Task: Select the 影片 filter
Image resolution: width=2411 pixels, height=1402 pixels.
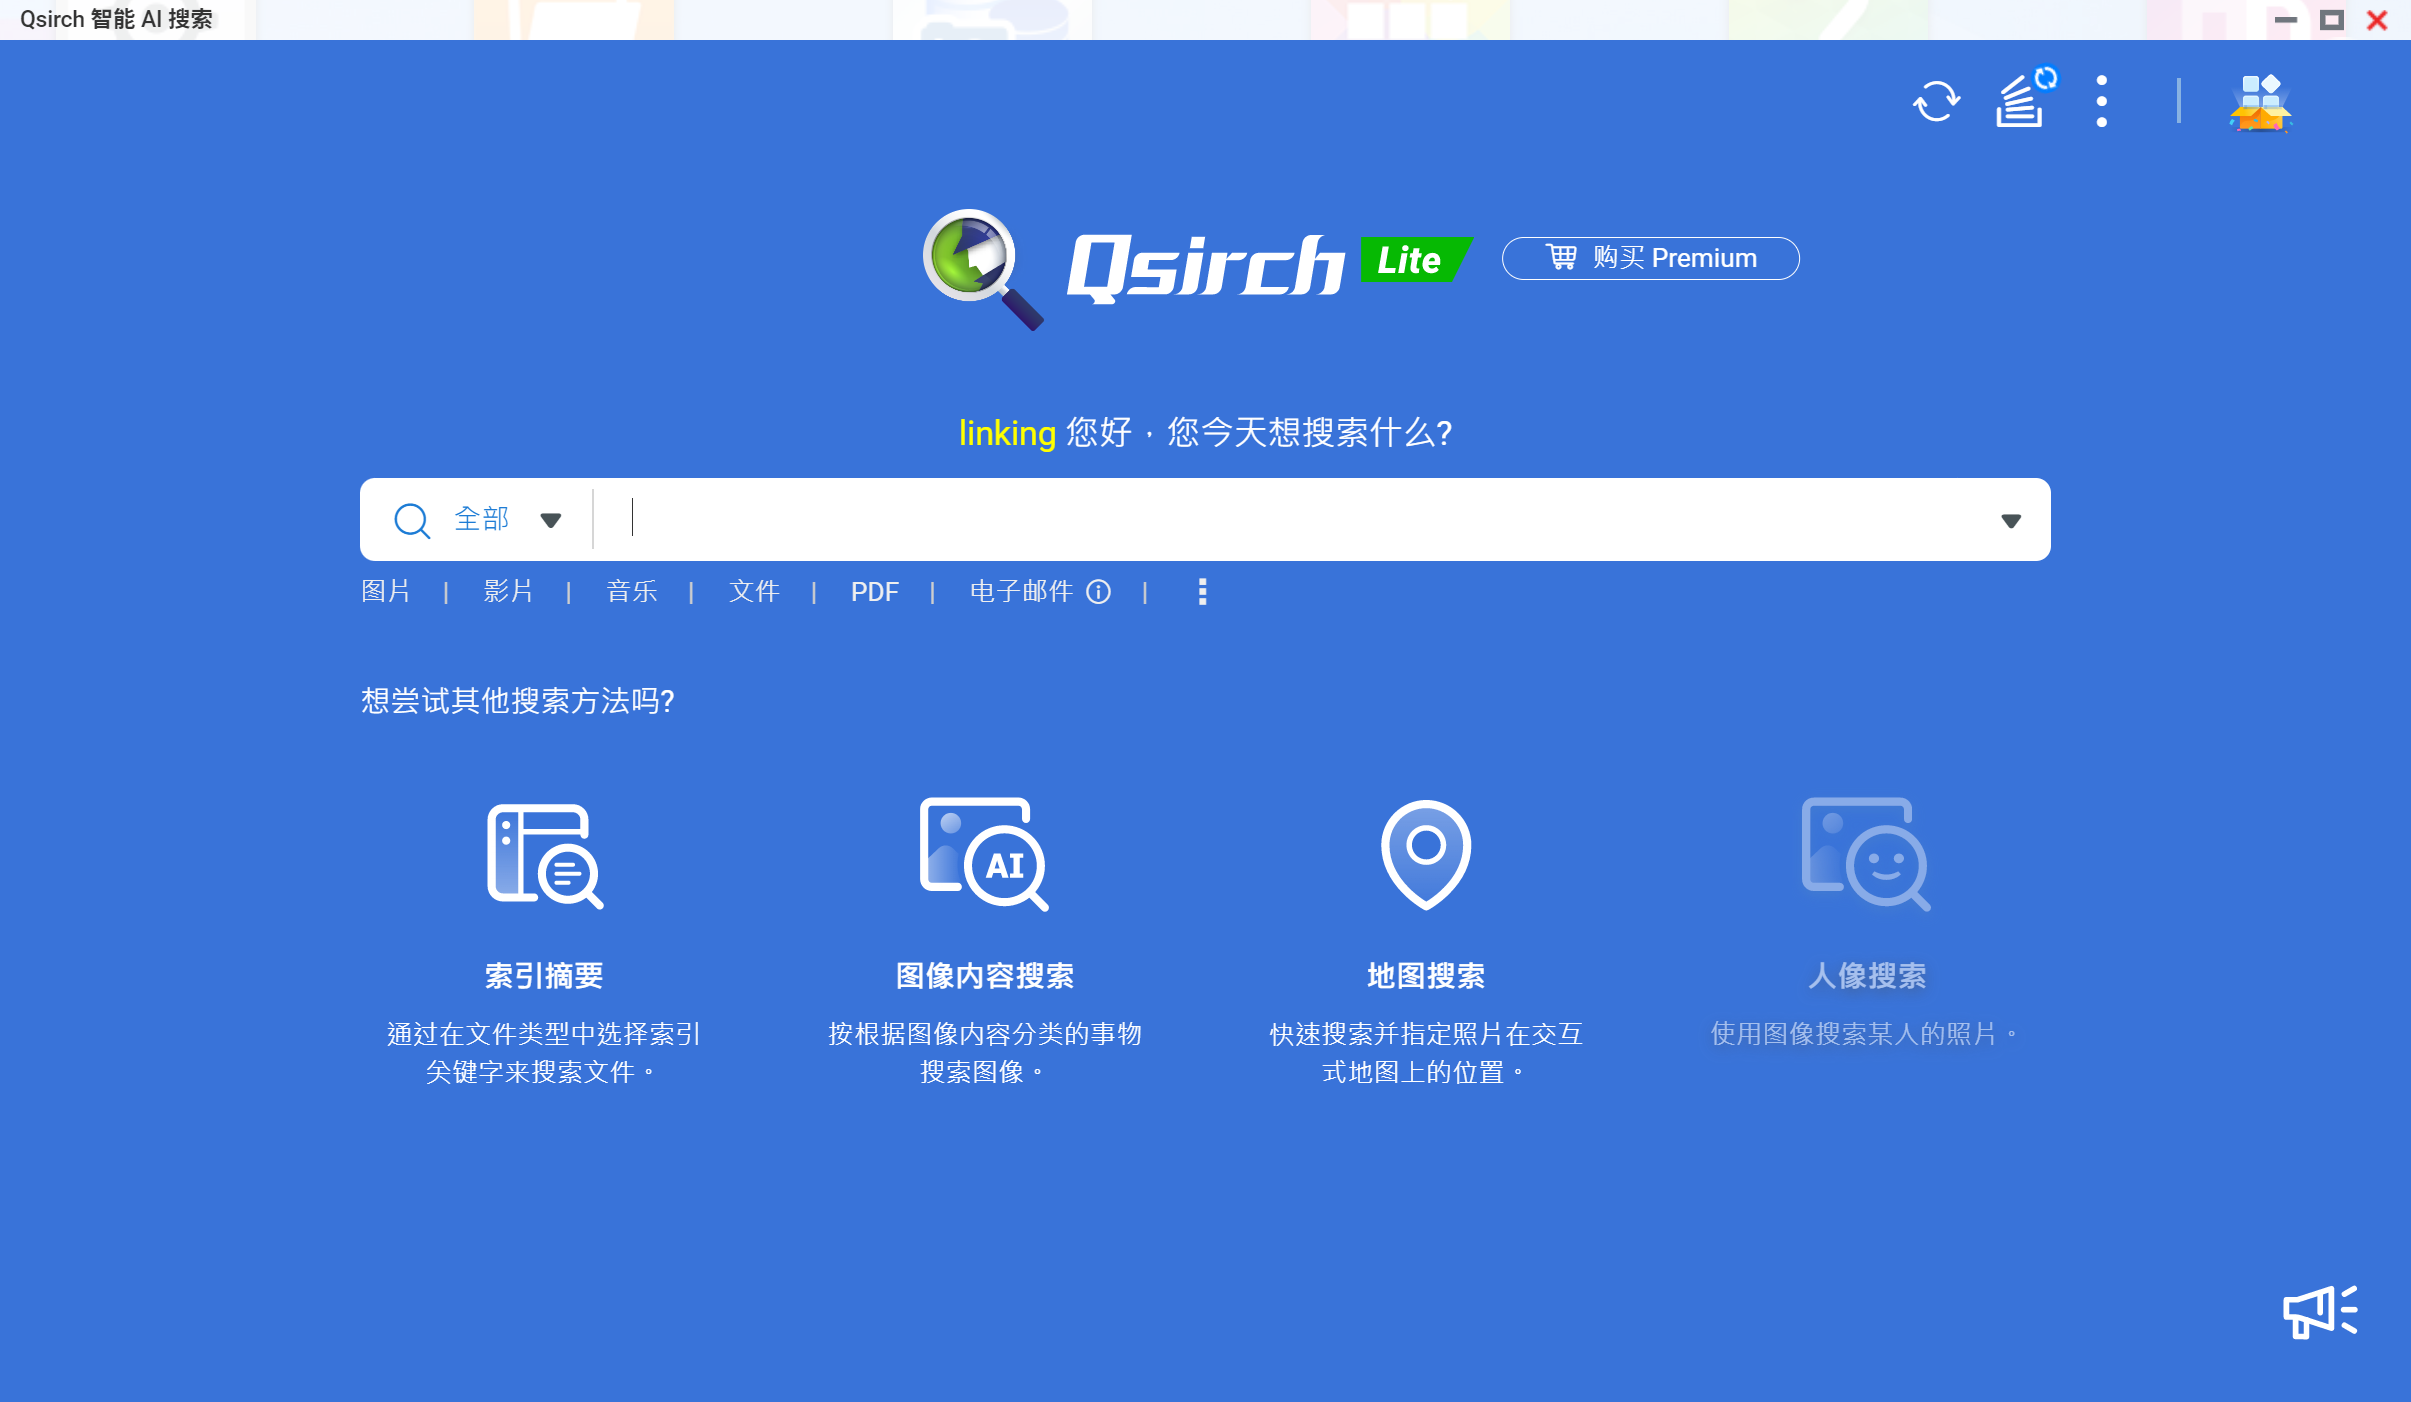Action: (508, 592)
